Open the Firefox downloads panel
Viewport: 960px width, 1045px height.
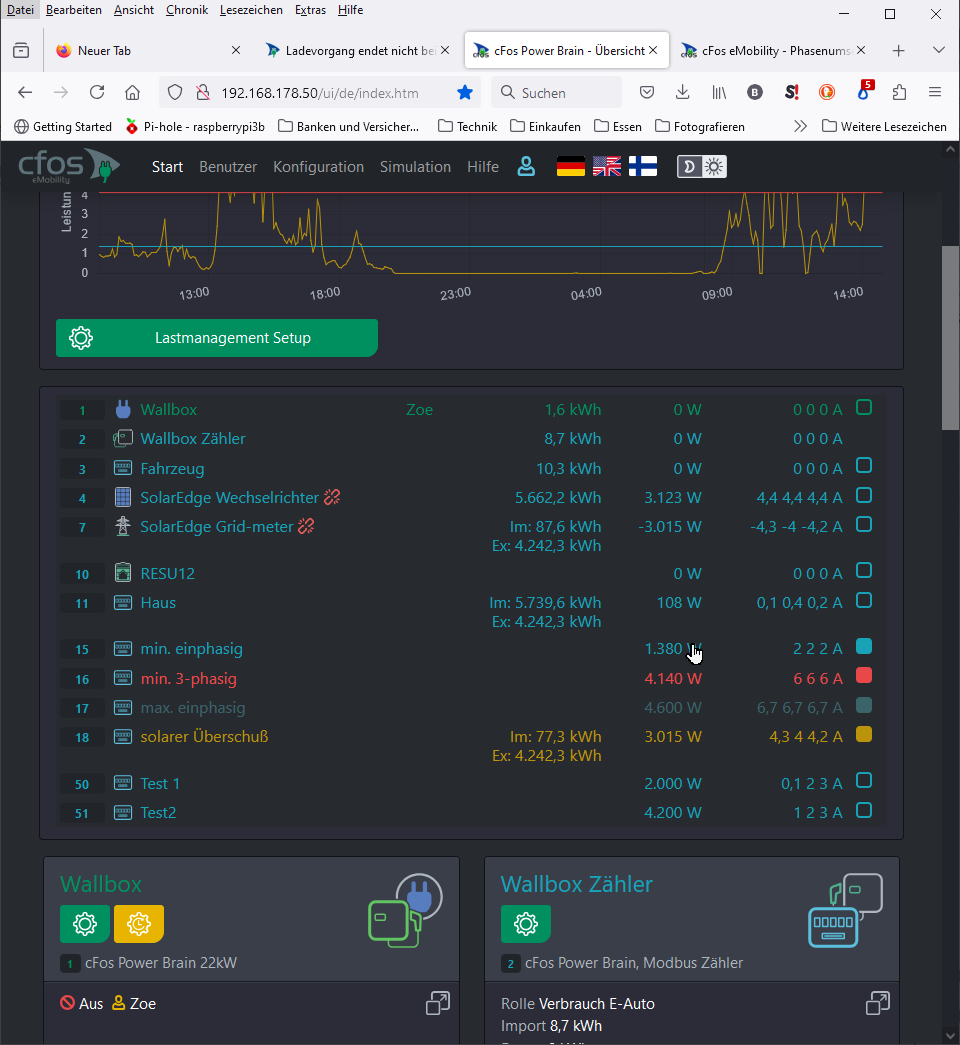(x=682, y=92)
